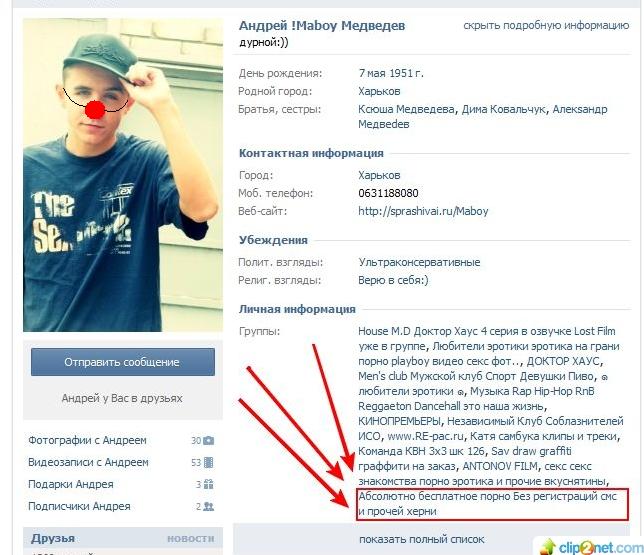Viewport: 644px width, 555px height.
Task: Open sibling profile Дима Ковальчук
Action: pos(504,109)
